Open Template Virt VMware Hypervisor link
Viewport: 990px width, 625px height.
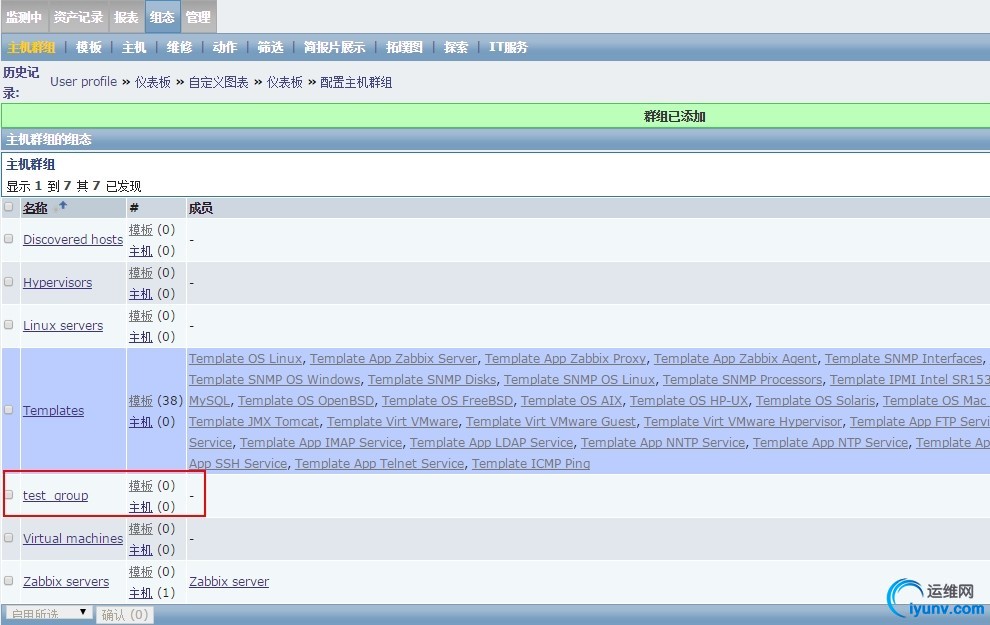(x=743, y=421)
